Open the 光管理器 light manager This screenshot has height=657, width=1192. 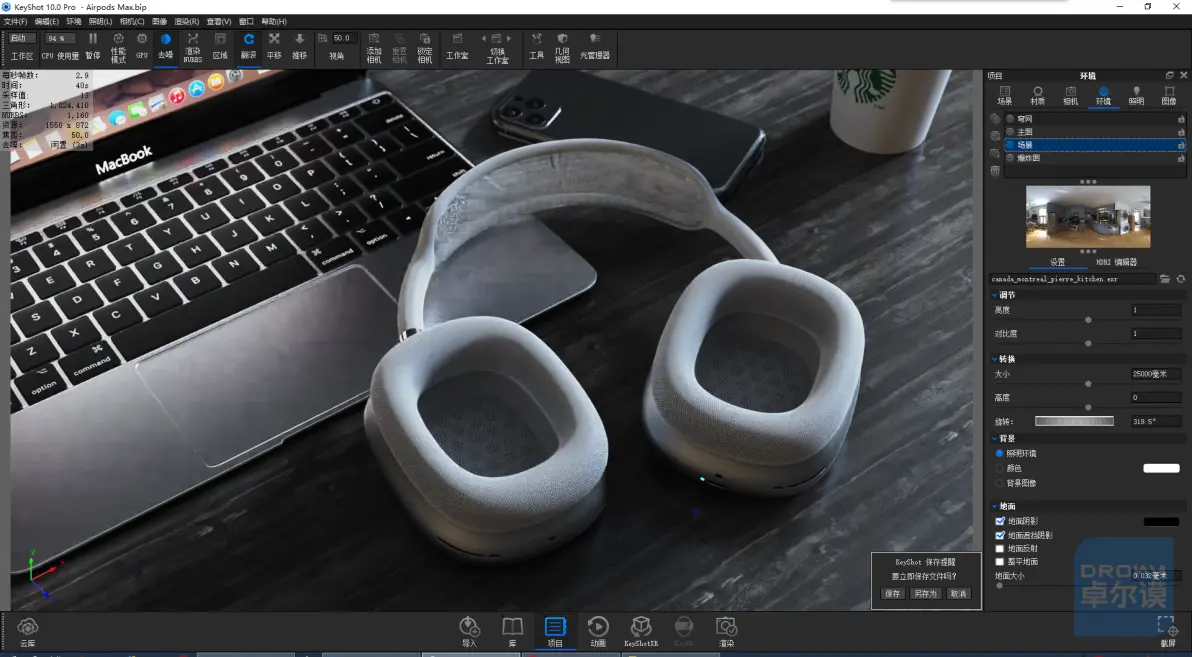594,46
